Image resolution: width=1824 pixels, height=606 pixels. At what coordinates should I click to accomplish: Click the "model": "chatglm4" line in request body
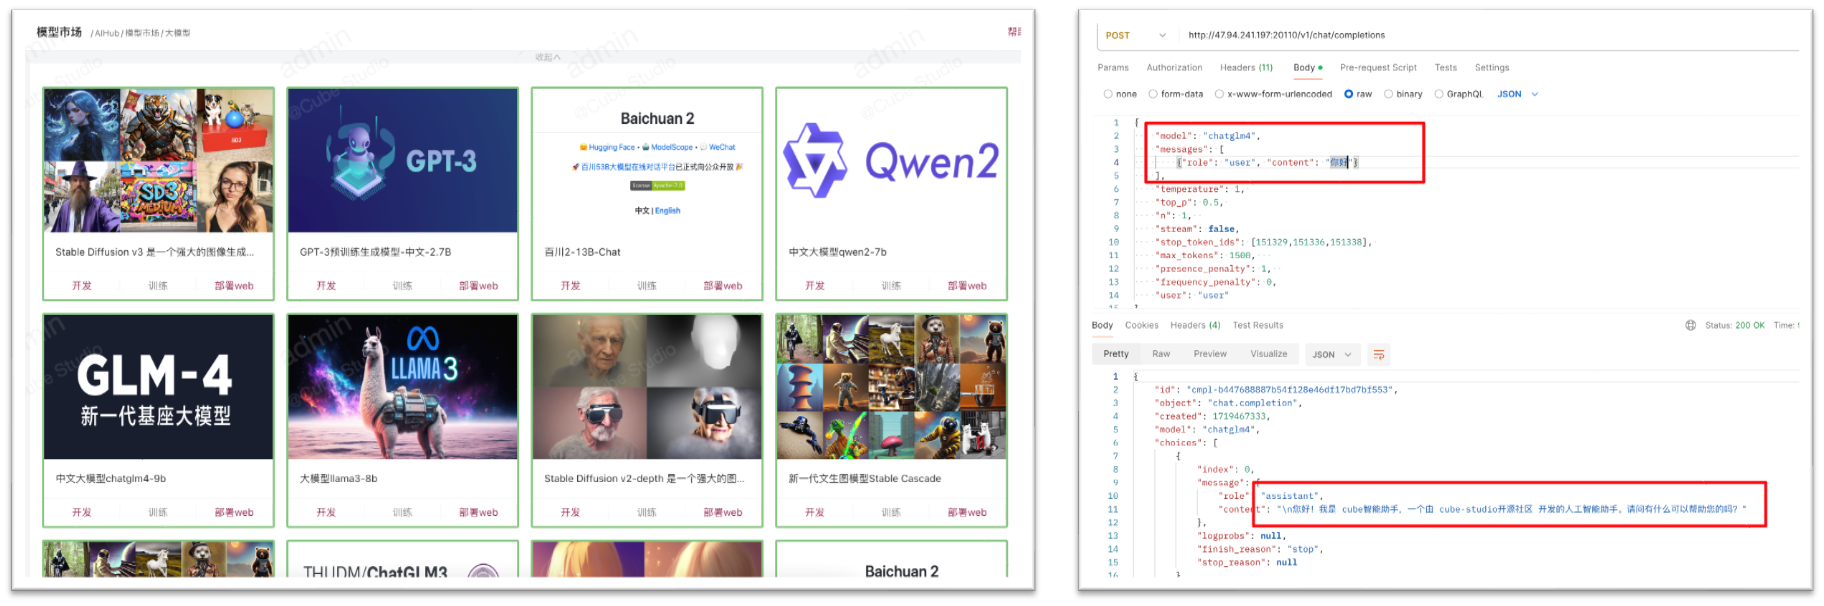tap(1208, 136)
